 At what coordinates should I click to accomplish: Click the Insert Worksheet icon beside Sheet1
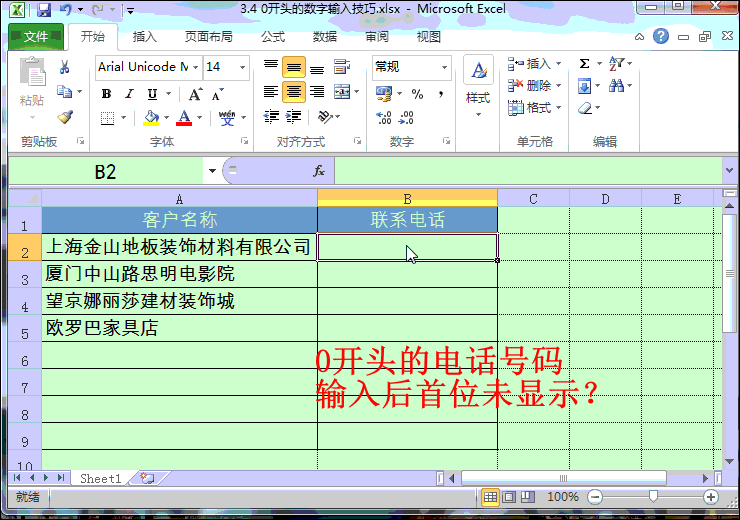pyautogui.click(x=147, y=479)
